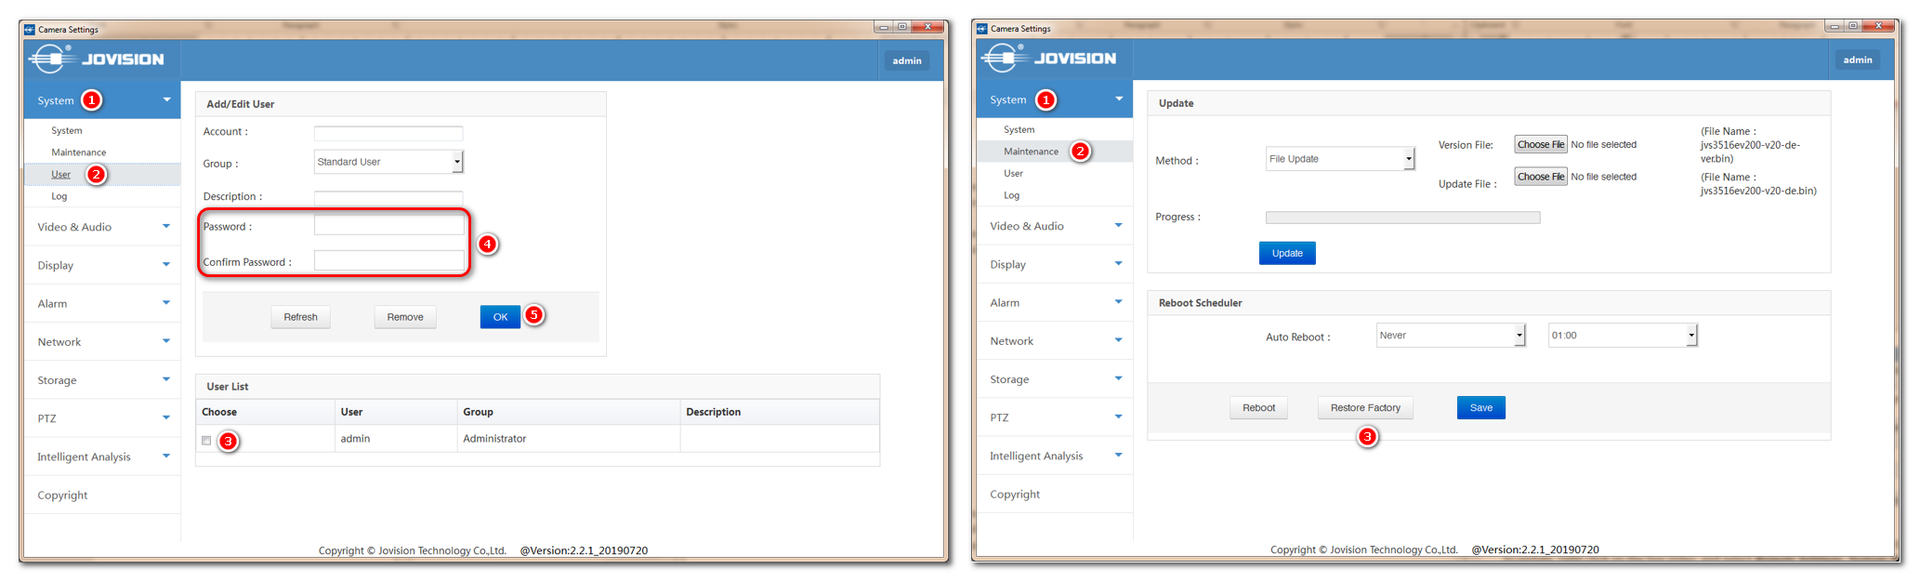Image resolution: width=1920 pixels, height=582 pixels.
Task: Click the blue OK button in Add/Edit User
Action: point(500,317)
